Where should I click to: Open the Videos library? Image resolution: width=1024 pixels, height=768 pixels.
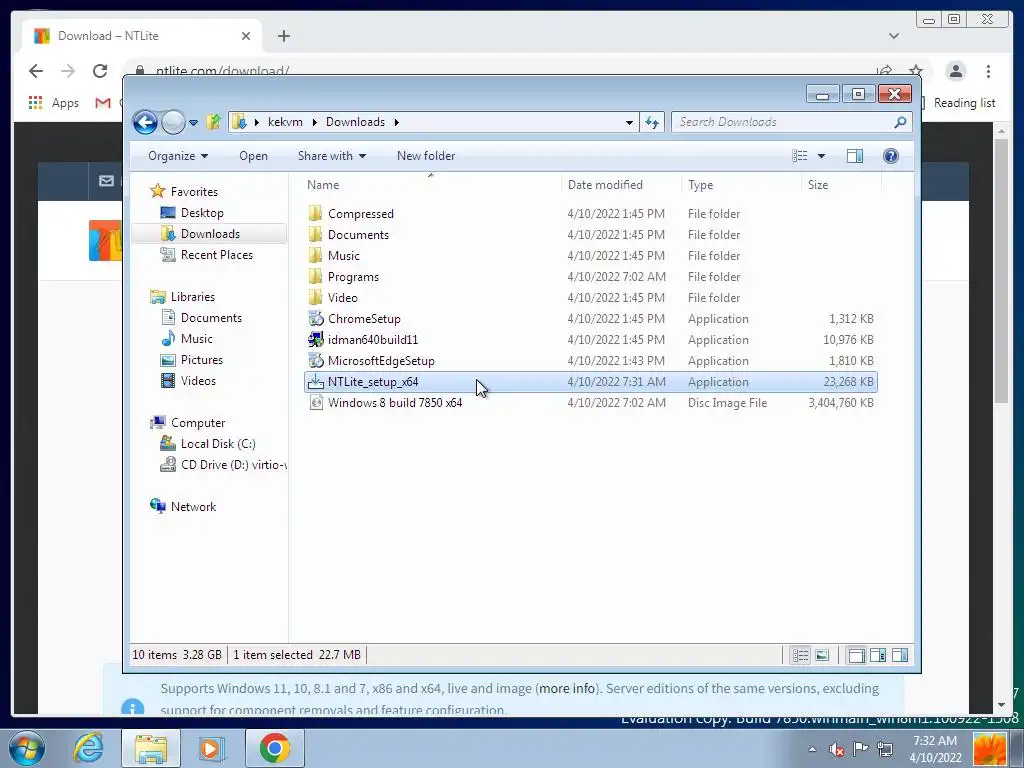[x=198, y=381]
